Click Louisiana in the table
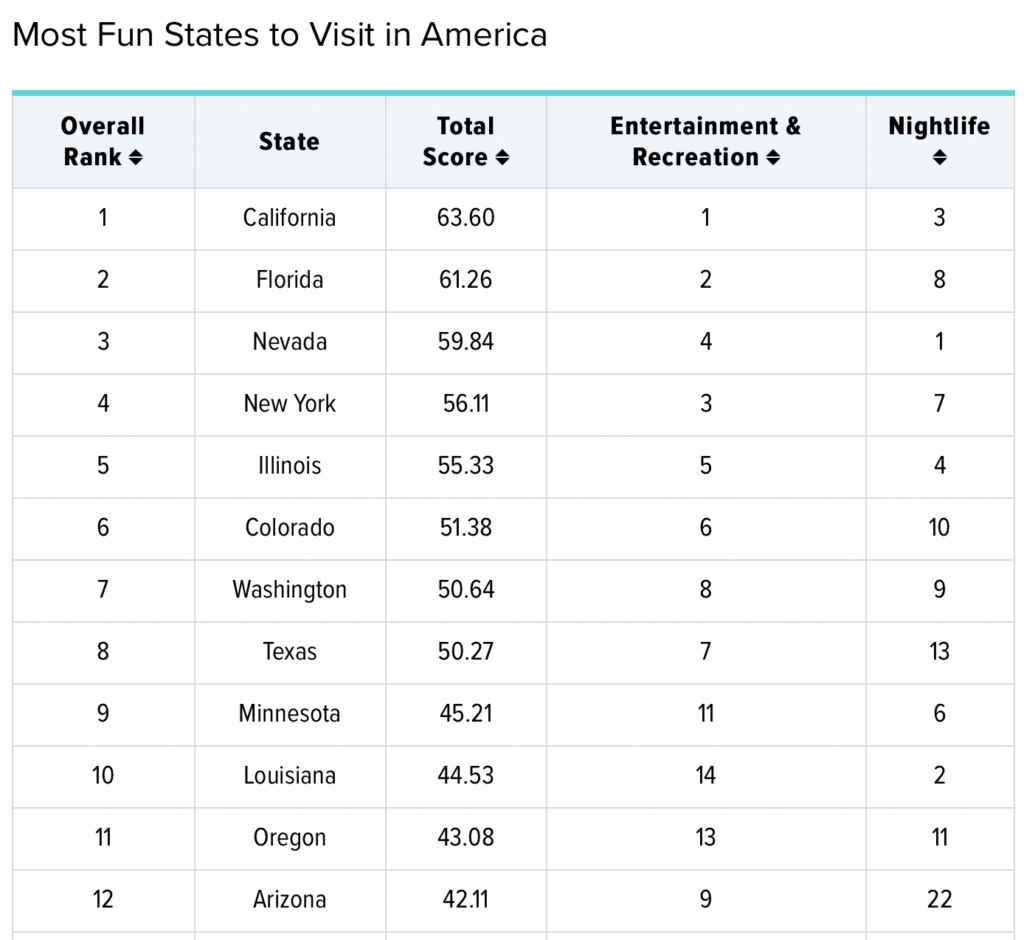The image size is (1024, 940). (x=289, y=776)
